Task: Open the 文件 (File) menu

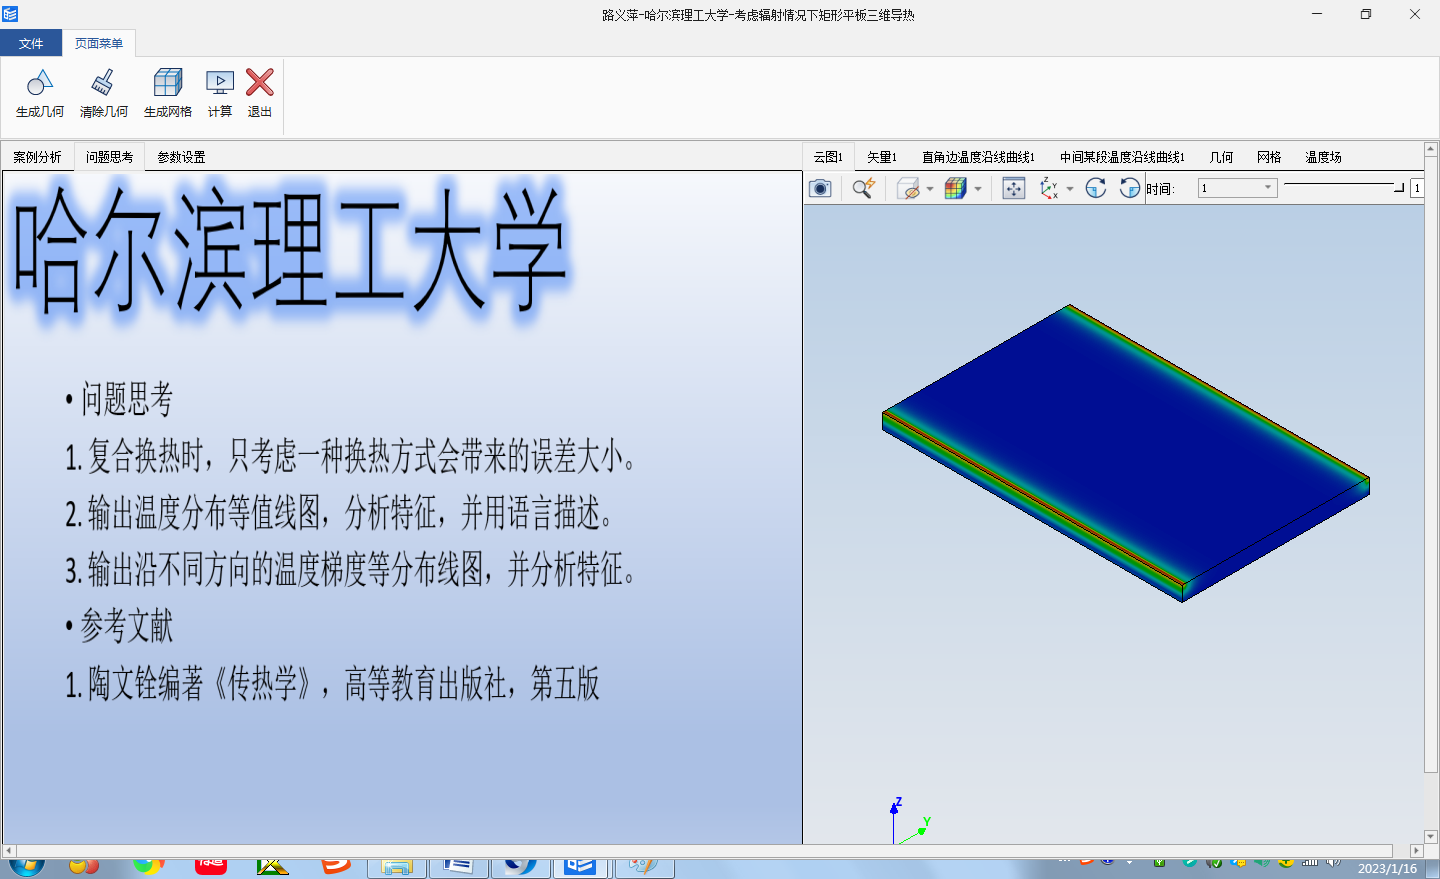Action: (x=31, y=43)
